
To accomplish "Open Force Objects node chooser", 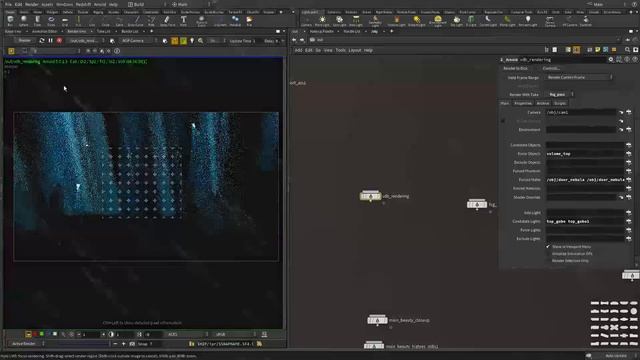I will pos(629,154).
